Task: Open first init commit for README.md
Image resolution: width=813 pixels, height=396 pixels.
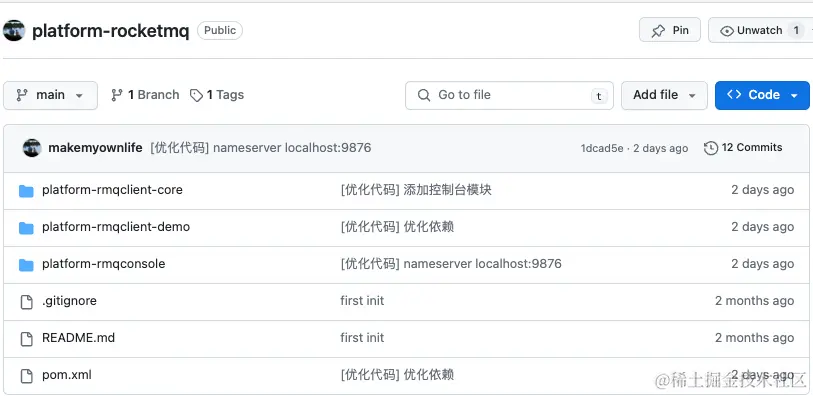Action: coord(362,338)
